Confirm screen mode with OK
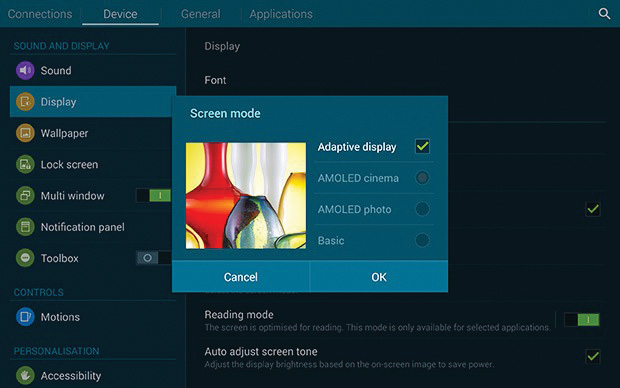The width and height of the screenshot is (620, 388). tap(379, 277)
